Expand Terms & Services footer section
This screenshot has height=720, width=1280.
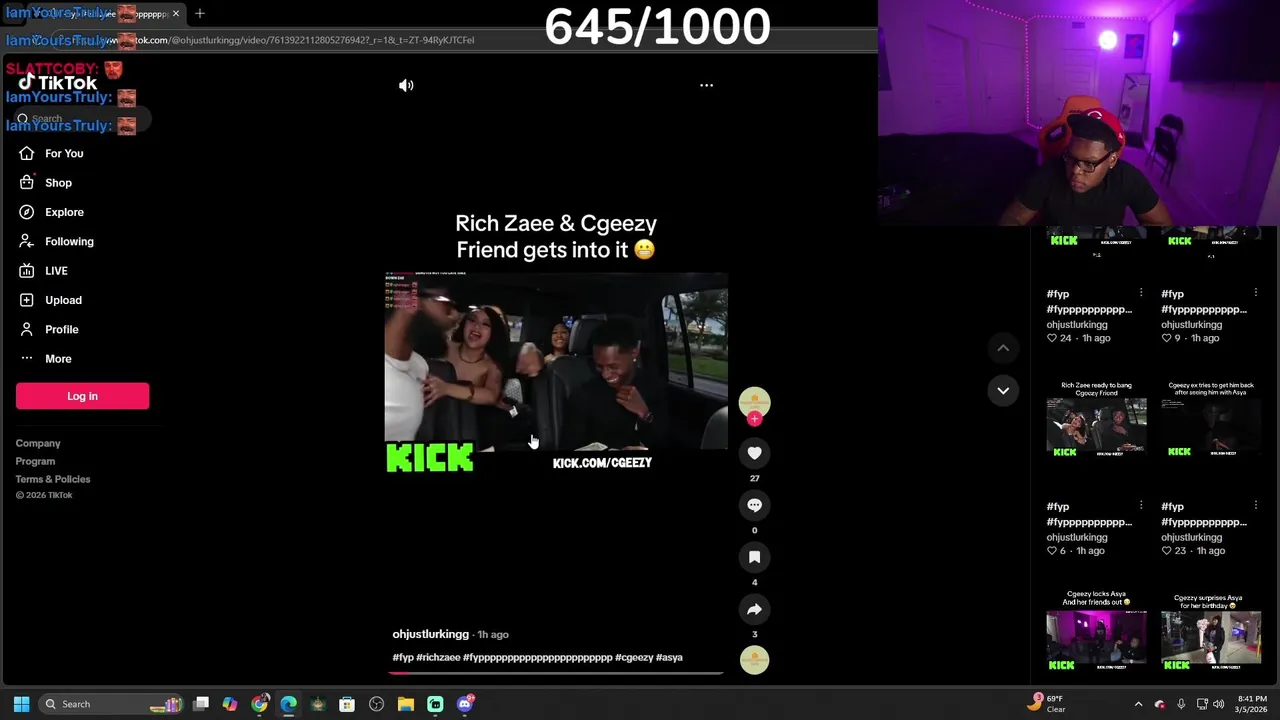53,479
